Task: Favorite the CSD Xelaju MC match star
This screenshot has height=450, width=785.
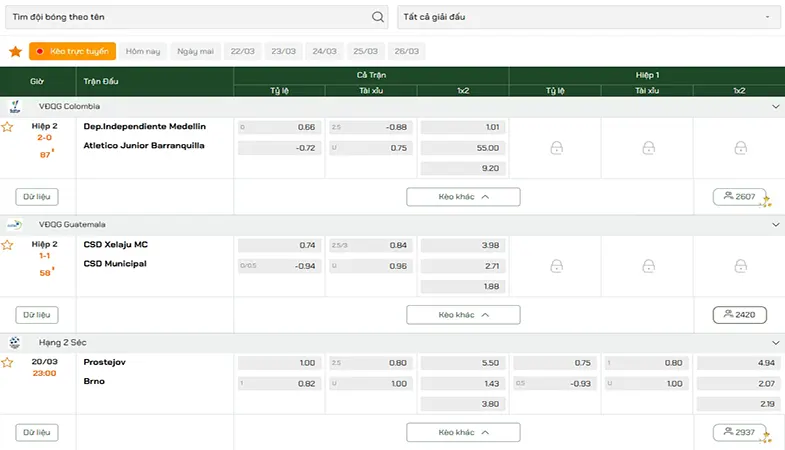Action: (x=7, y=245)
